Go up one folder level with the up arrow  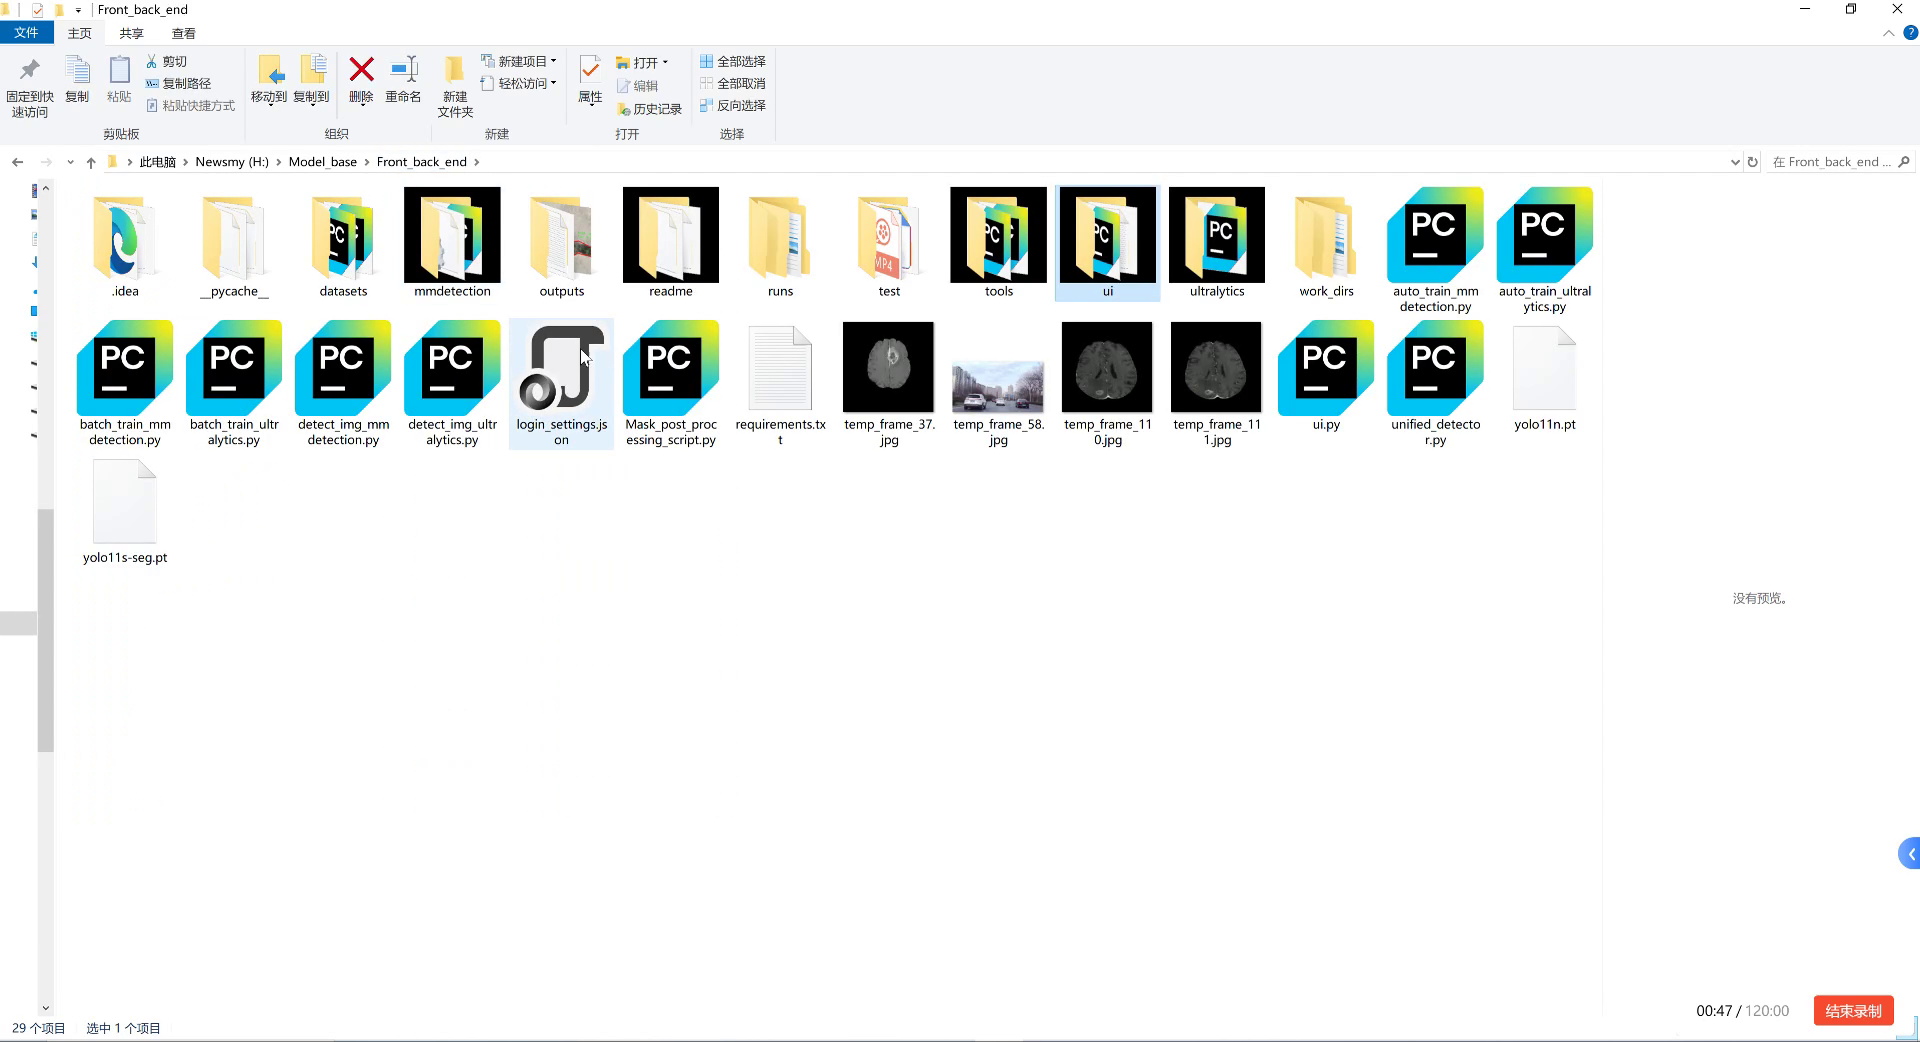(91, 162)
